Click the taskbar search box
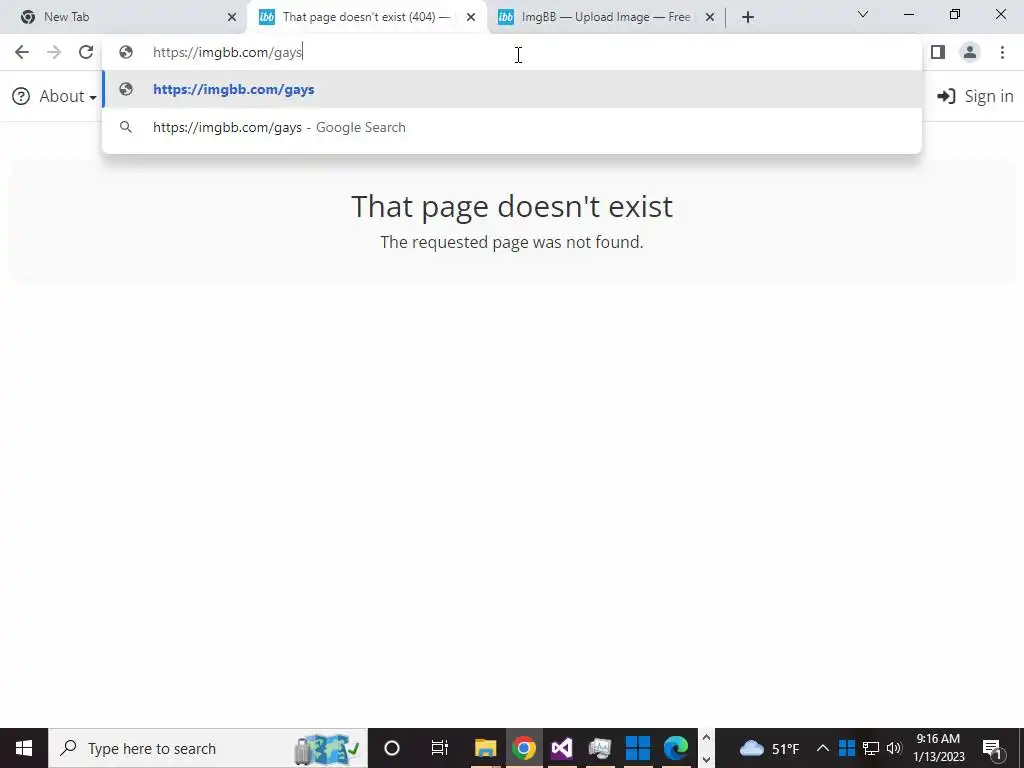The width and height of the screenshot is (1024, 768). pos(208,748)
